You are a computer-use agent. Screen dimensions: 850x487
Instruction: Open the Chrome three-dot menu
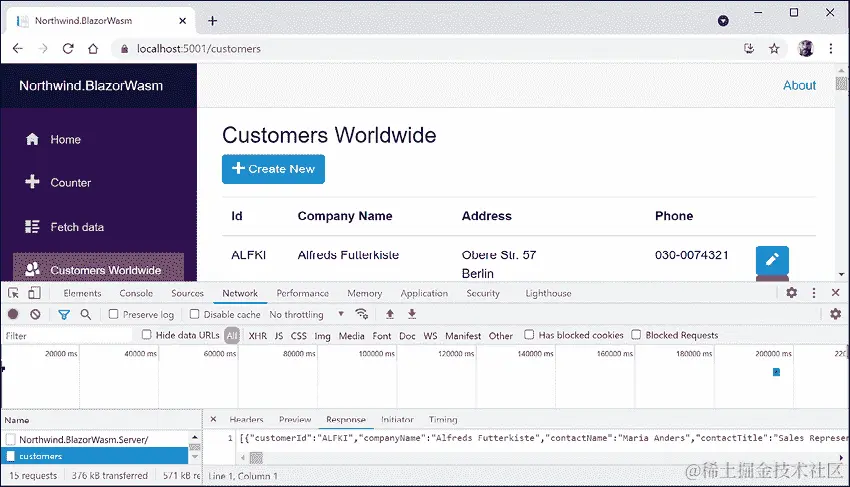[x=830, y=49]
